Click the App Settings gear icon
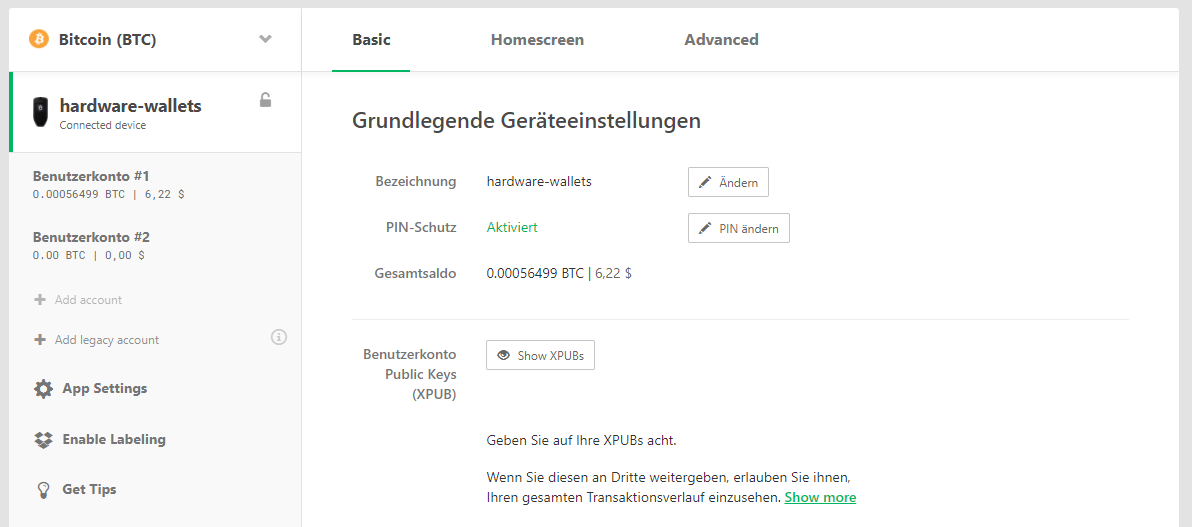1192x527 pixels. tap(43, 389)
